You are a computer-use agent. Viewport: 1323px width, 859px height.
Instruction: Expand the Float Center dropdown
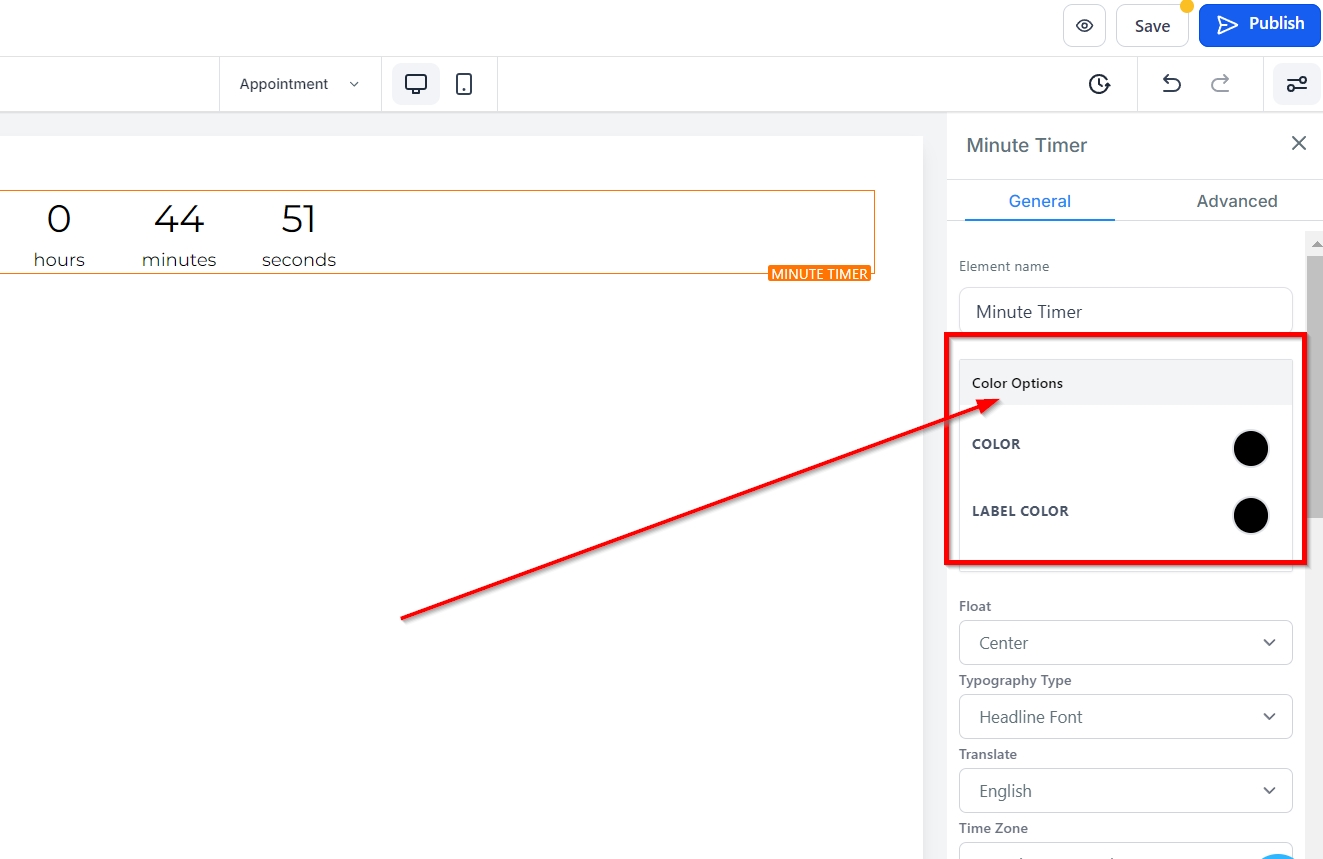click(x=1125, y=643)
